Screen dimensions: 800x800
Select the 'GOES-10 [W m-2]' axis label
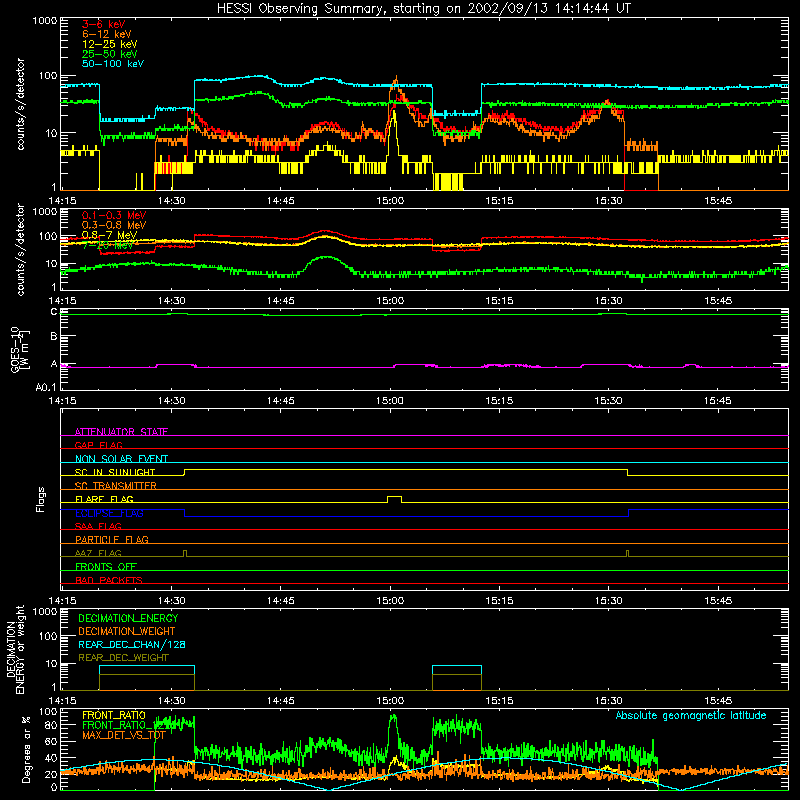click(x=20, y=350)
